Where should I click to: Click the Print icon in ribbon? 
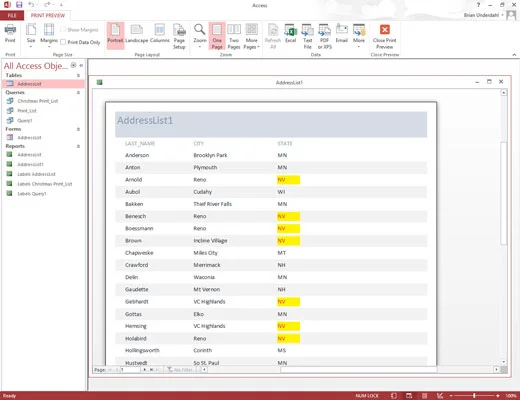tap(10, 33)
